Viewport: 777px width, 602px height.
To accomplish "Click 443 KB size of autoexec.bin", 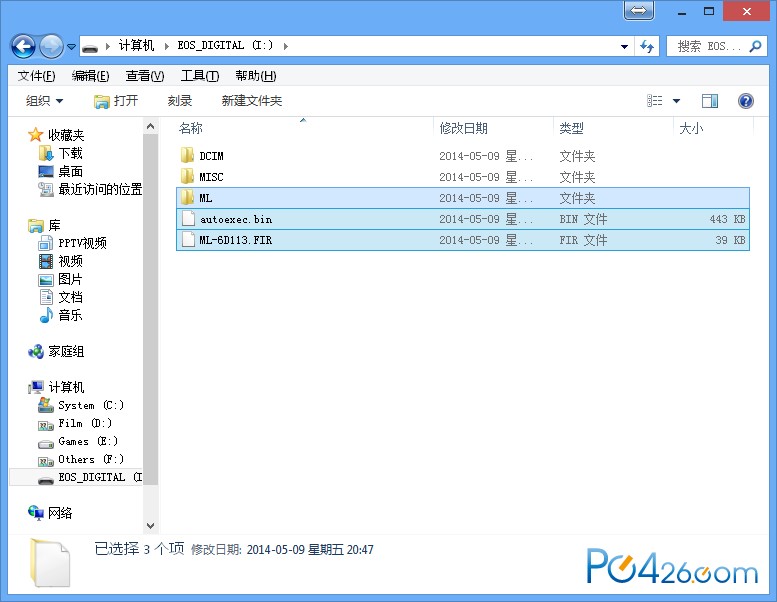I will pyautogui.click(x=727, y=219).
